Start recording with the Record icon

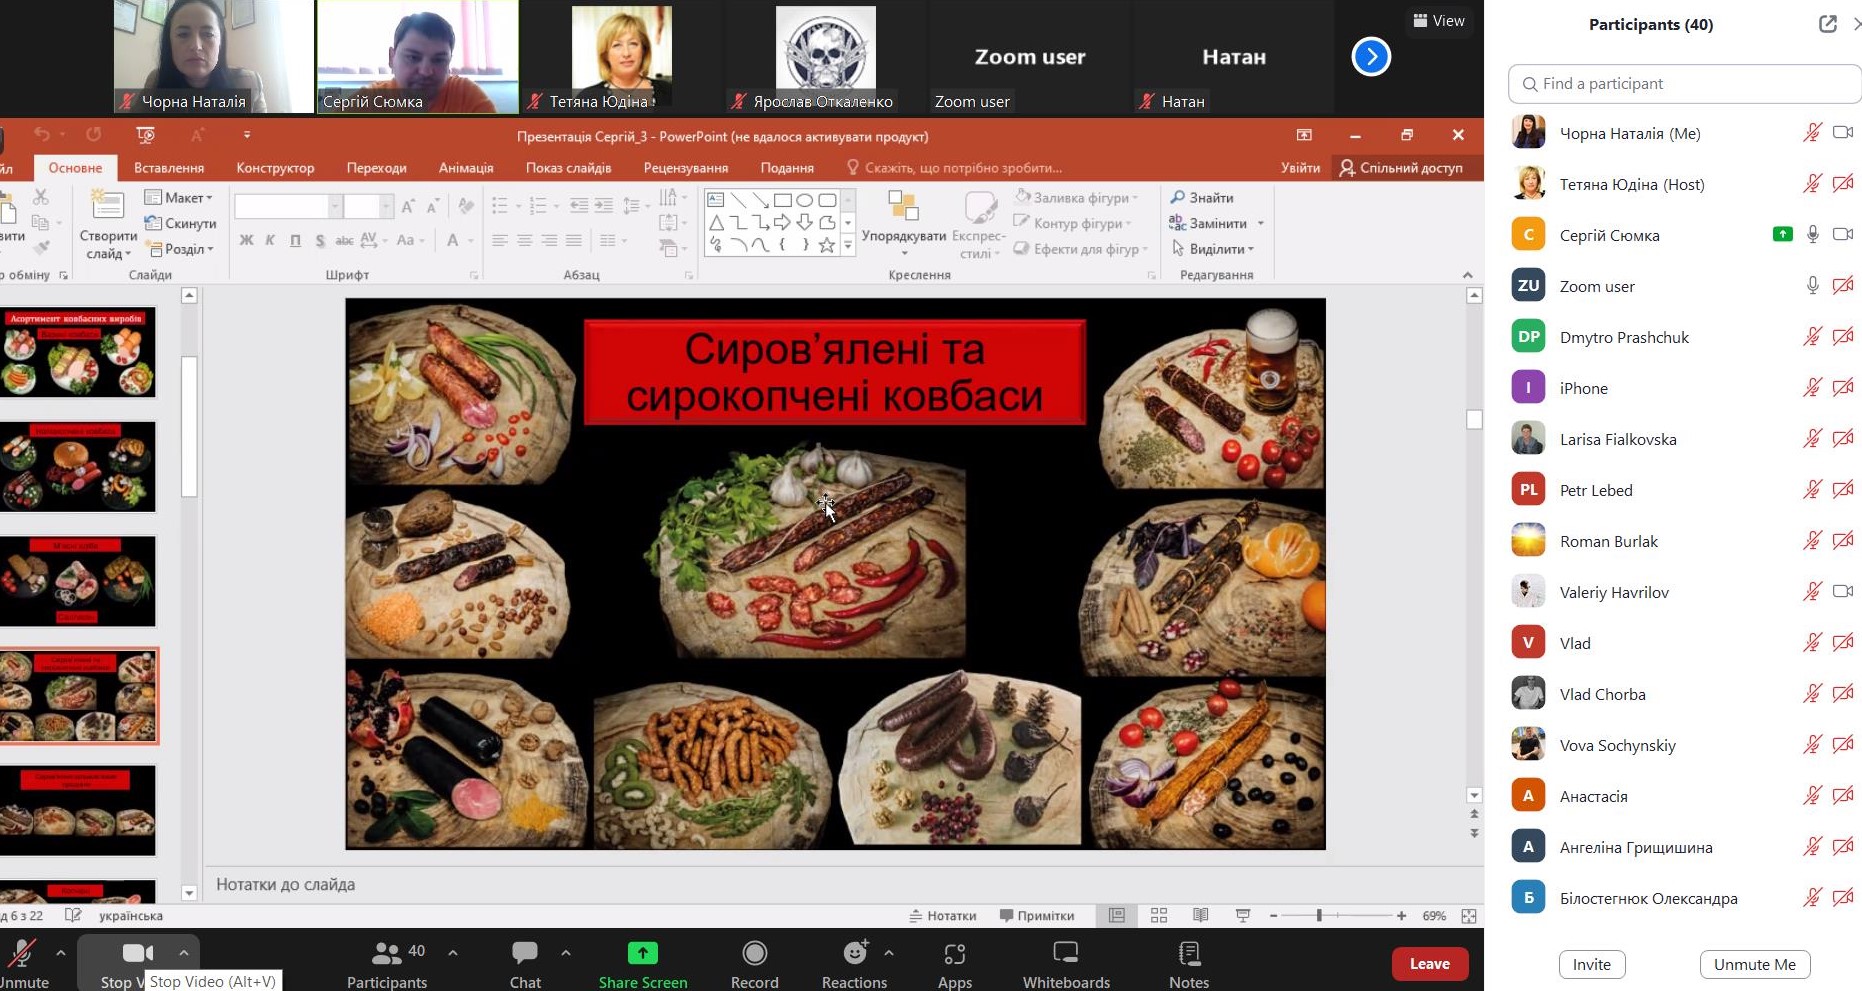(x=754, y=954)
